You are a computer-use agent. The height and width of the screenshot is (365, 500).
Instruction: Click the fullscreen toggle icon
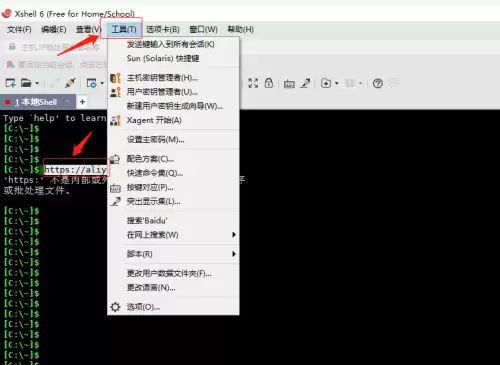point(253,83)
